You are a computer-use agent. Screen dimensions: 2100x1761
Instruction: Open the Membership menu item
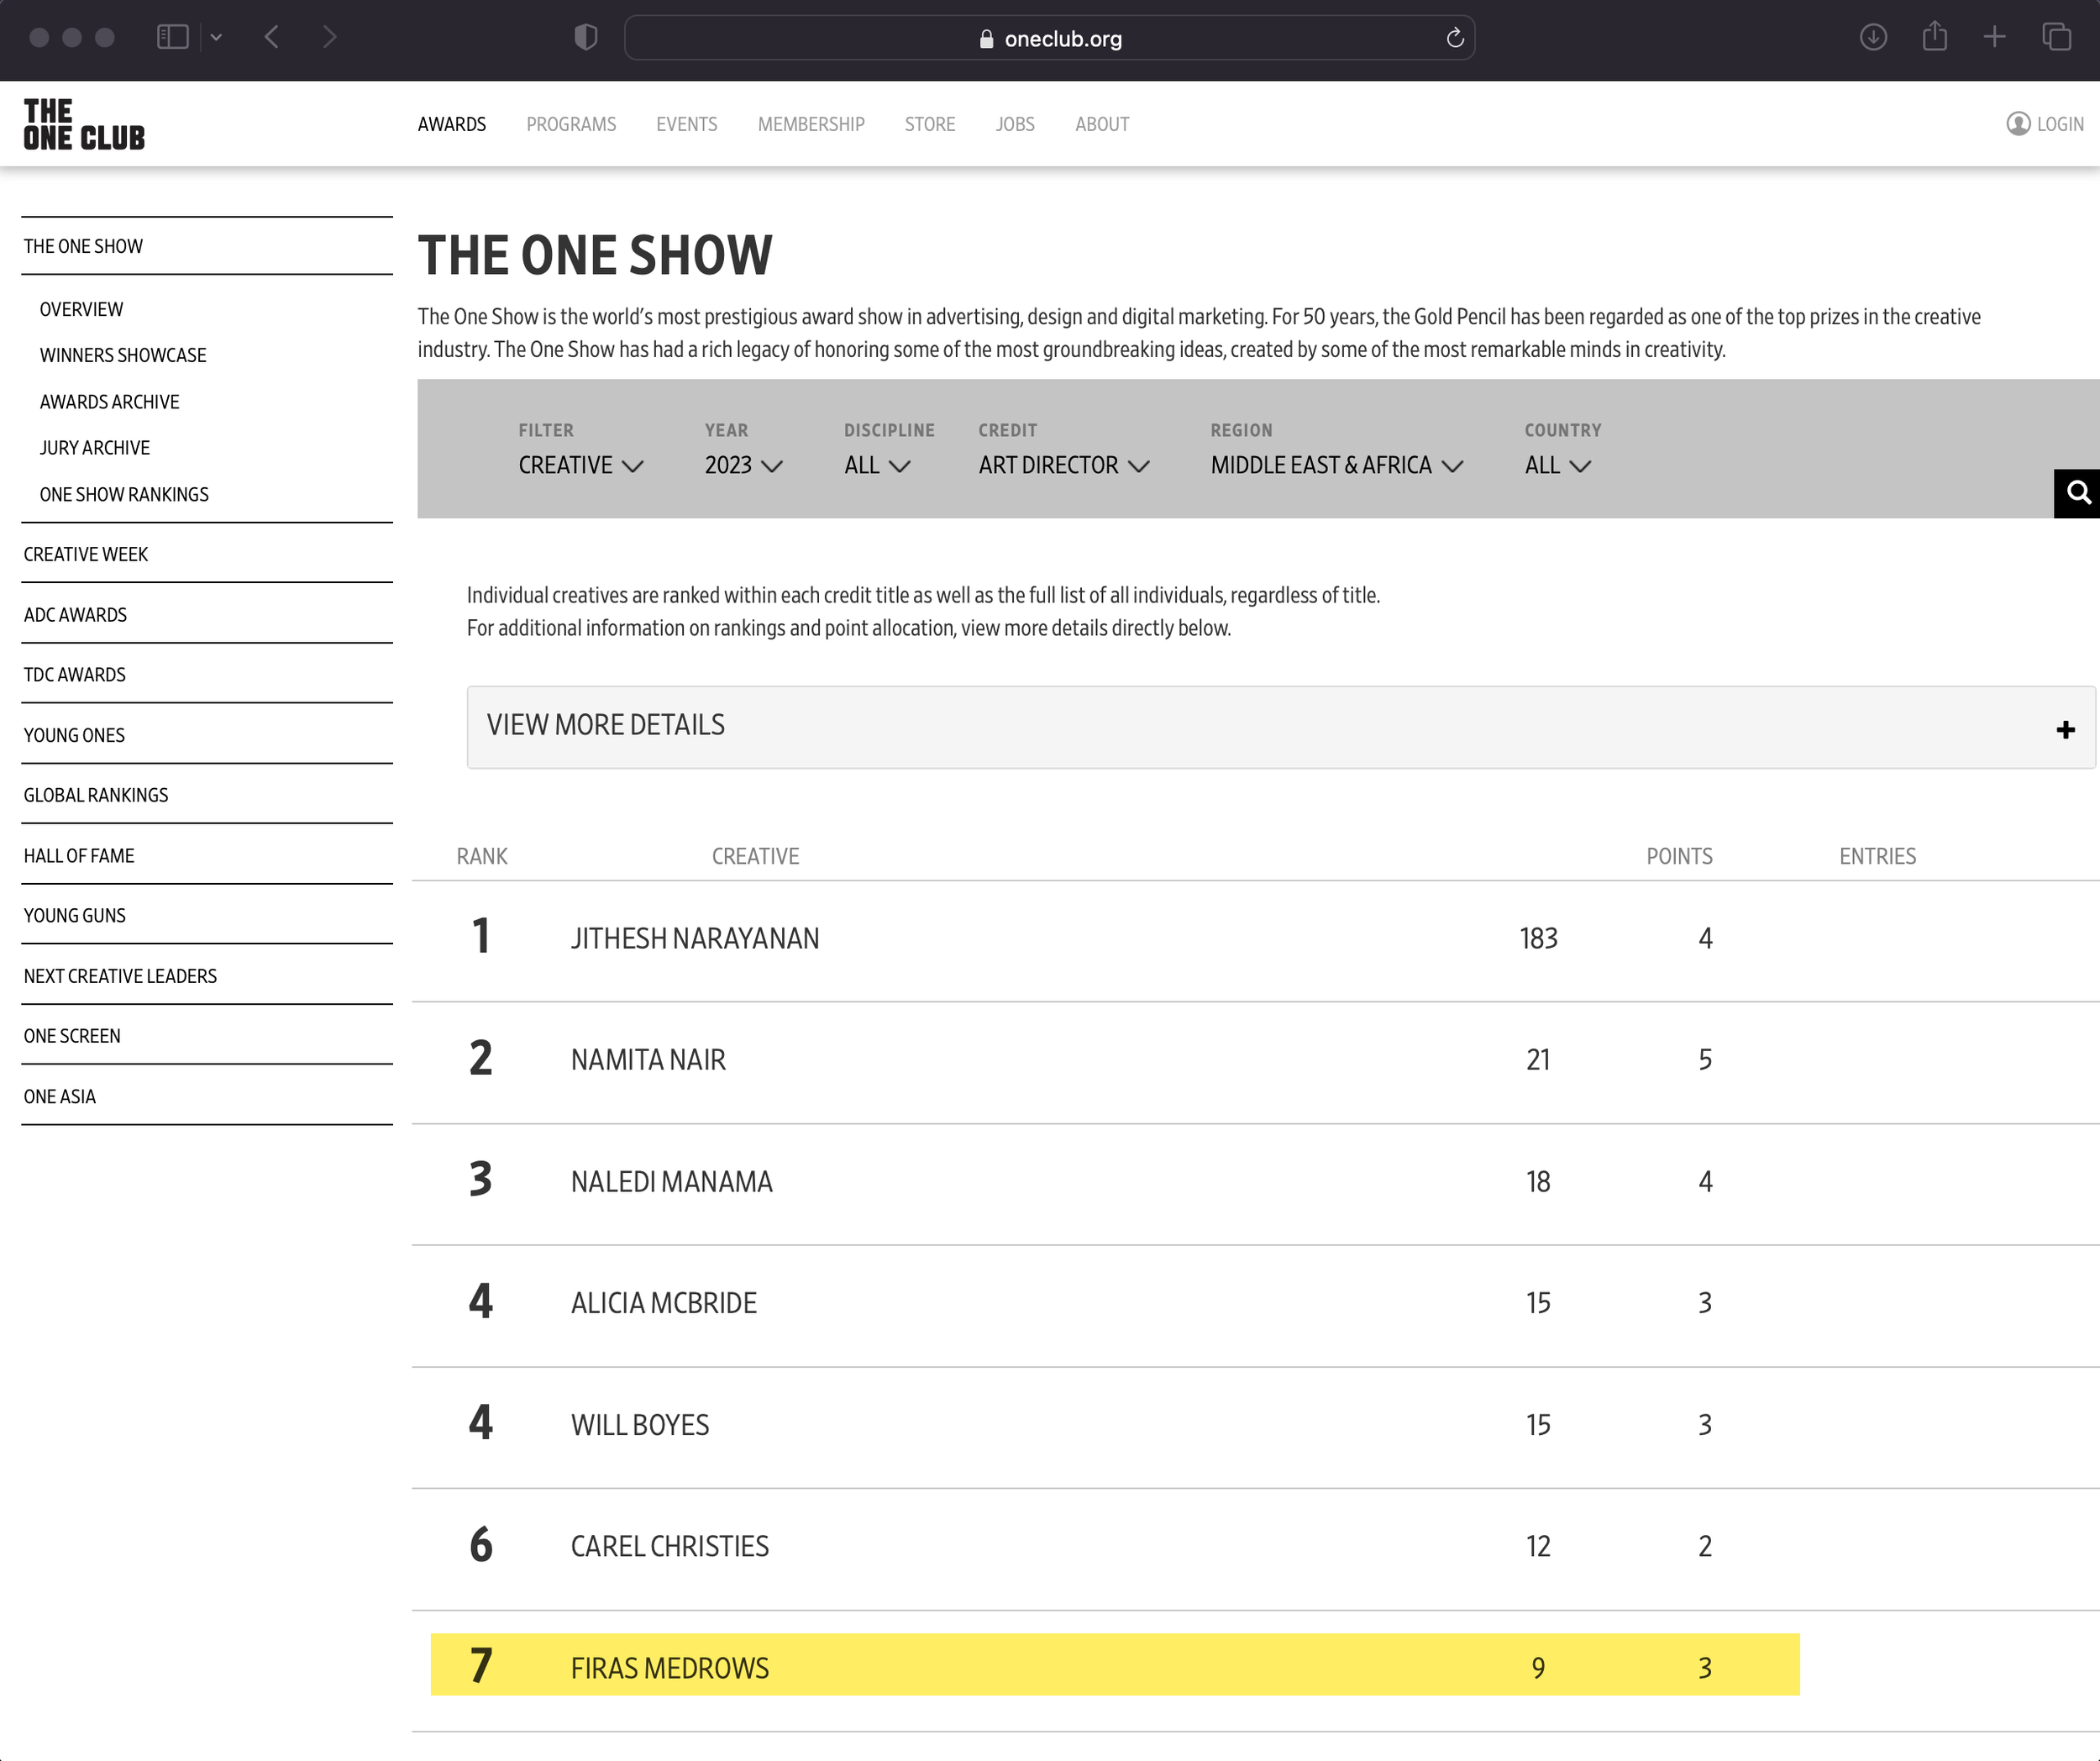(810, 124)
